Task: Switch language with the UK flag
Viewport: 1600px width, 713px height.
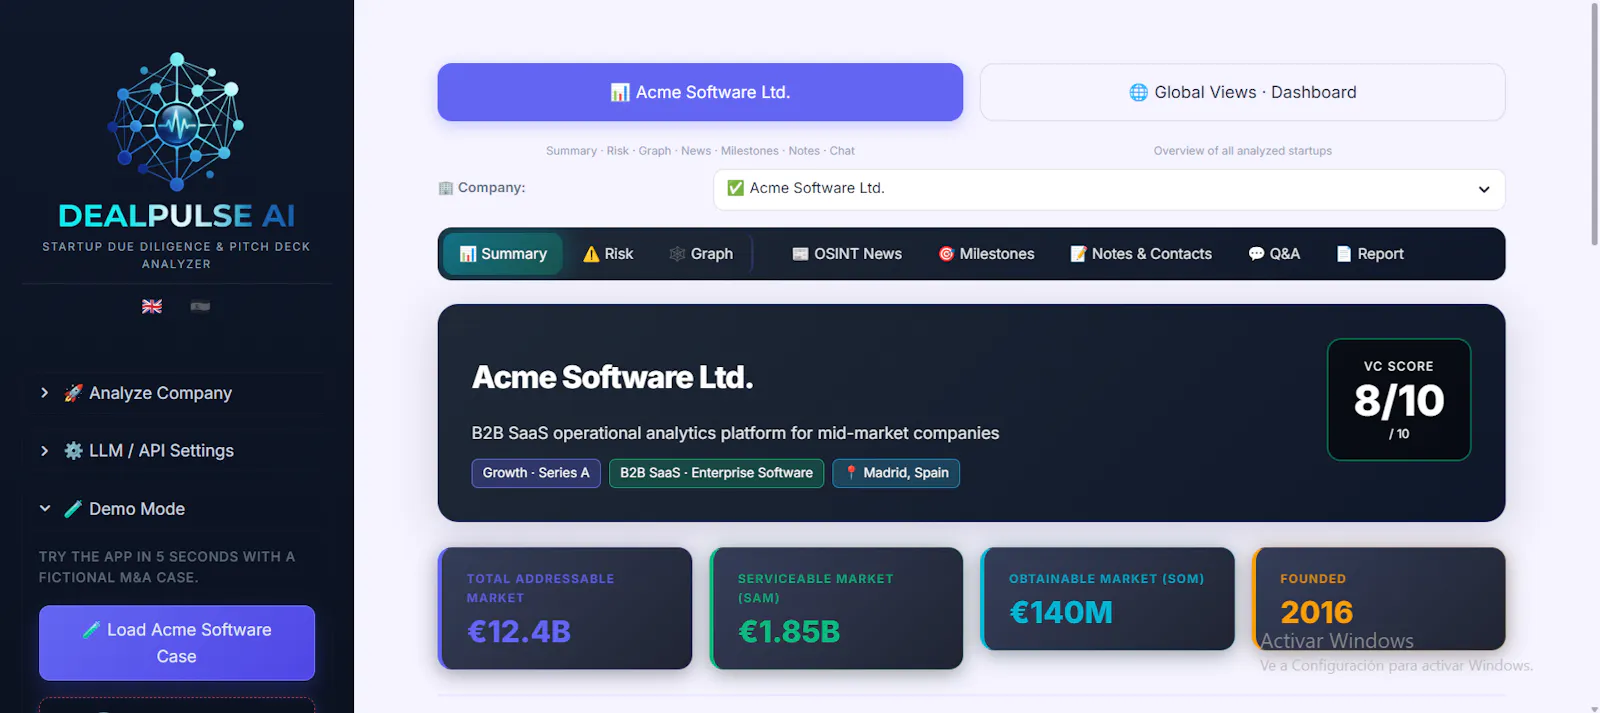Action: [152, 306]
